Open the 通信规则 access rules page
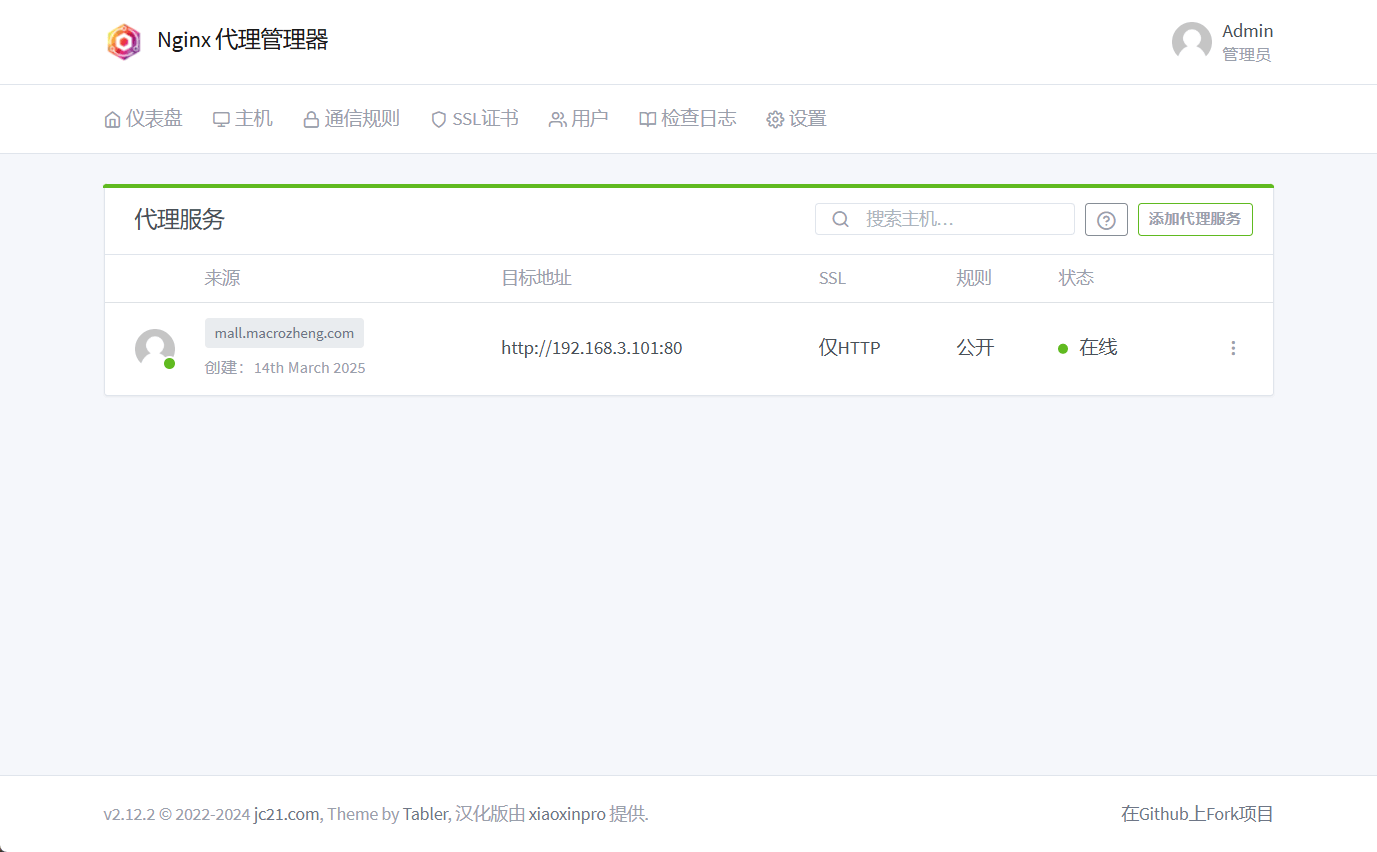Image resolution: width=1377 pixels, height=852 pixels. click(x=351, y=119)
